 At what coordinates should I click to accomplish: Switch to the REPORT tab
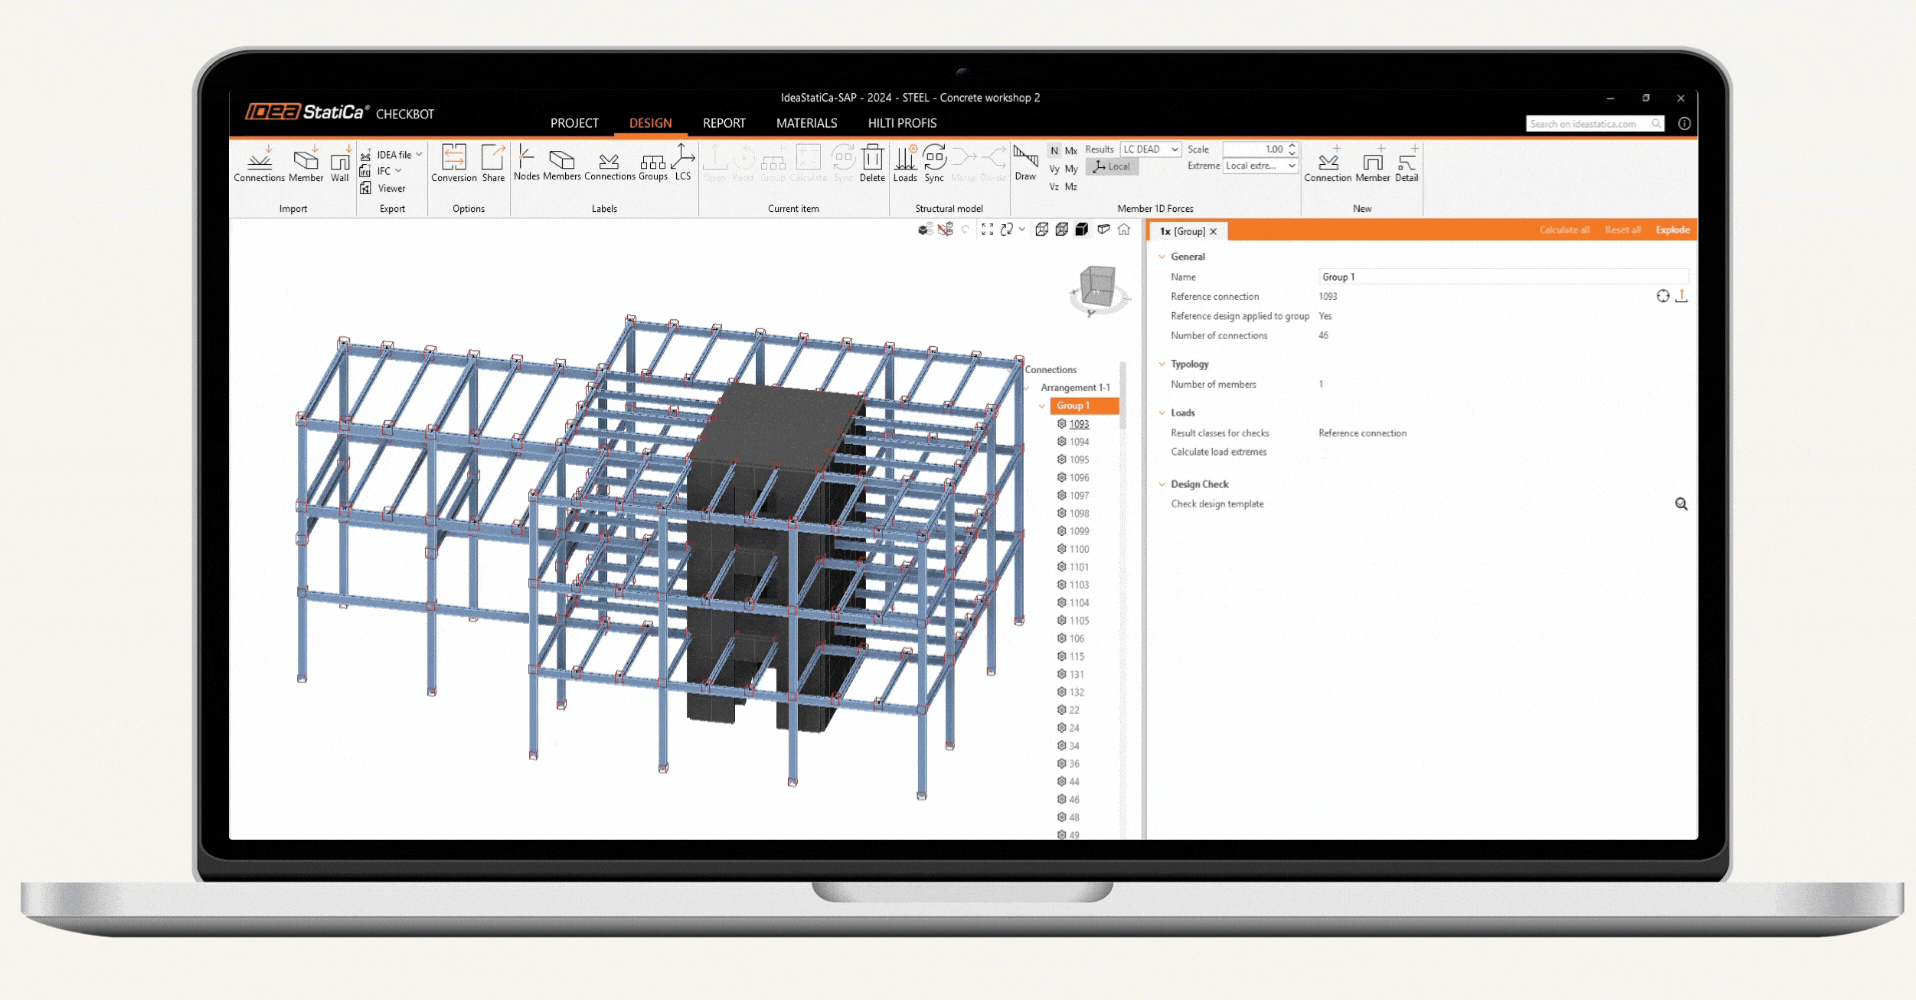click(724, 123)
